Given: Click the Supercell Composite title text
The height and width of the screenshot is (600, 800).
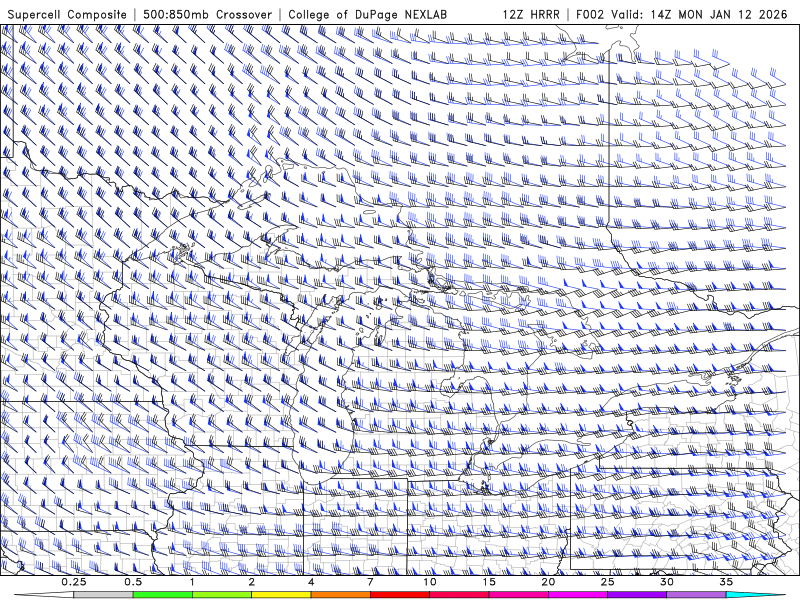Looking at the screenshot, I should pyautogui.click(x=67, y=14).
